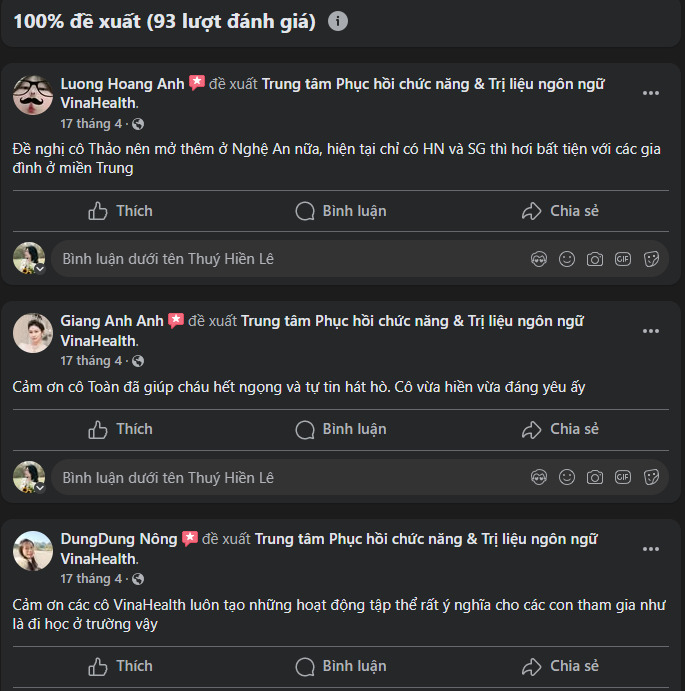Open DungDung Nông's profile name link
This screenshot has width=685, height=691.
[x=118, y=539]
